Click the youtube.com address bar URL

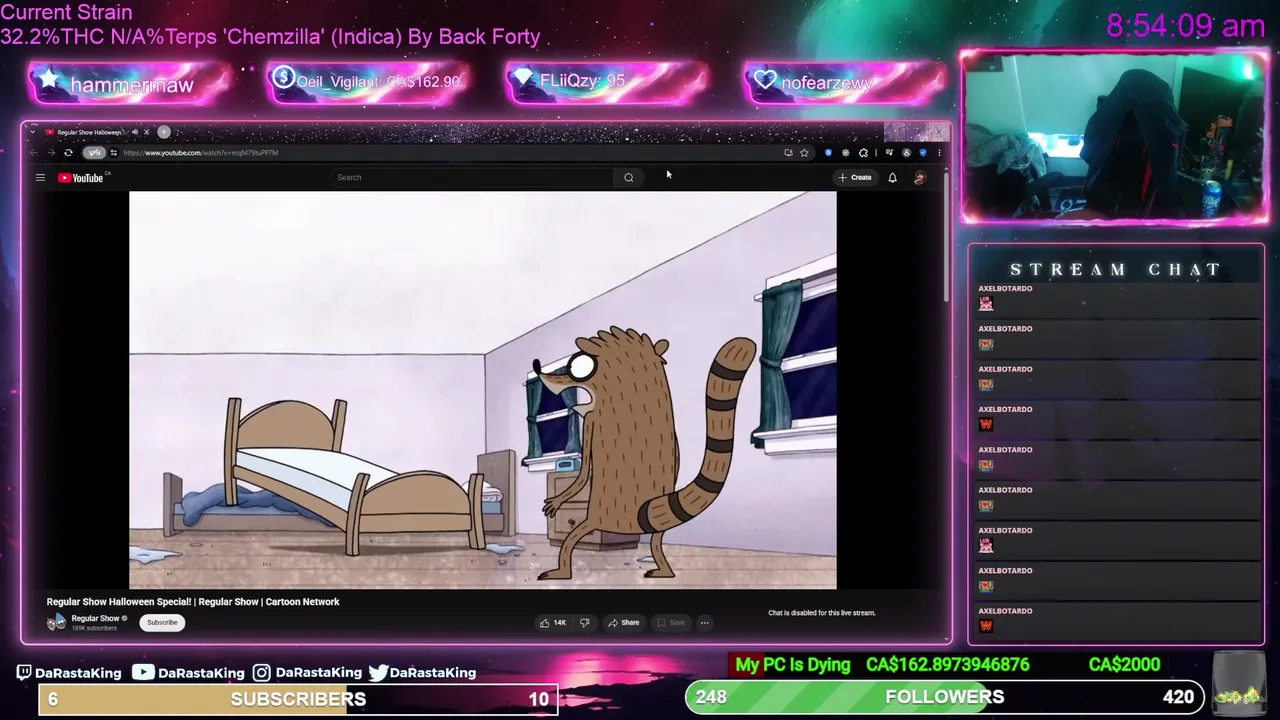(x=200, y=153)
